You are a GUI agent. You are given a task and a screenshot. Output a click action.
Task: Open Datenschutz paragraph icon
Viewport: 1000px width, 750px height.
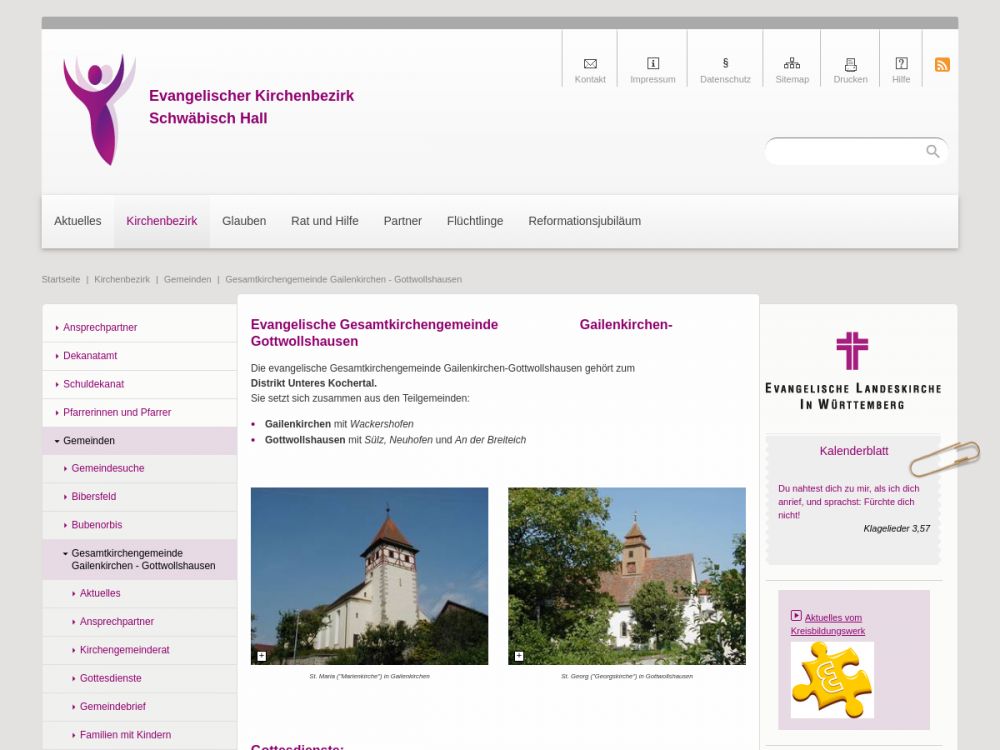pyautogui.click(x=725, y=64)
